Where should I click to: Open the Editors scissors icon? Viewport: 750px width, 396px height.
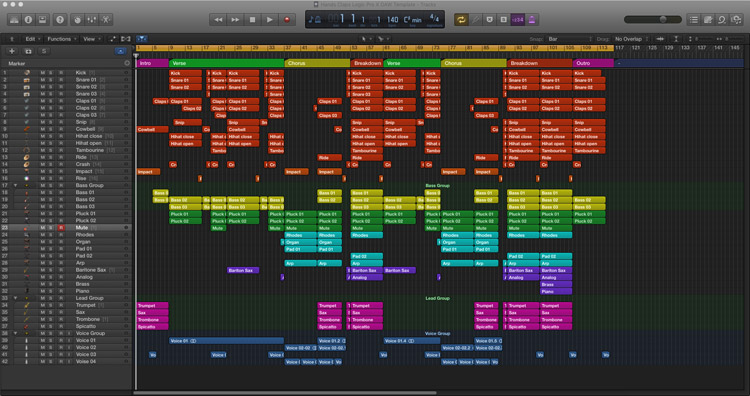pos(106,20)
